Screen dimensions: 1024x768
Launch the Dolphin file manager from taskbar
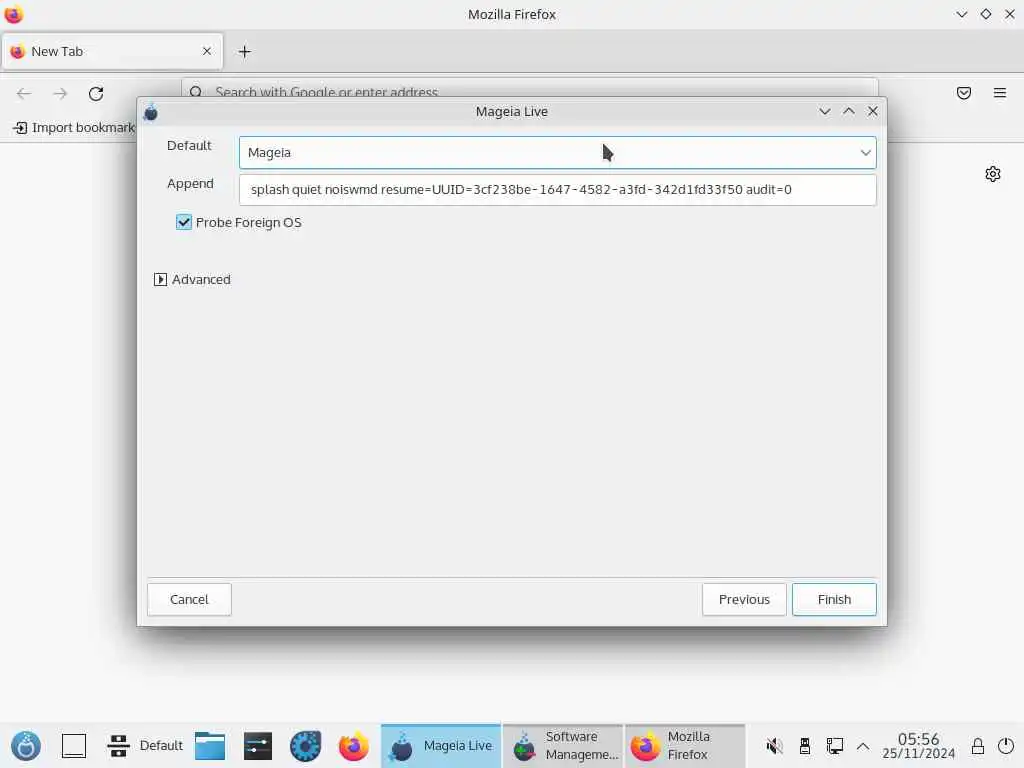[x=210, y=746]
